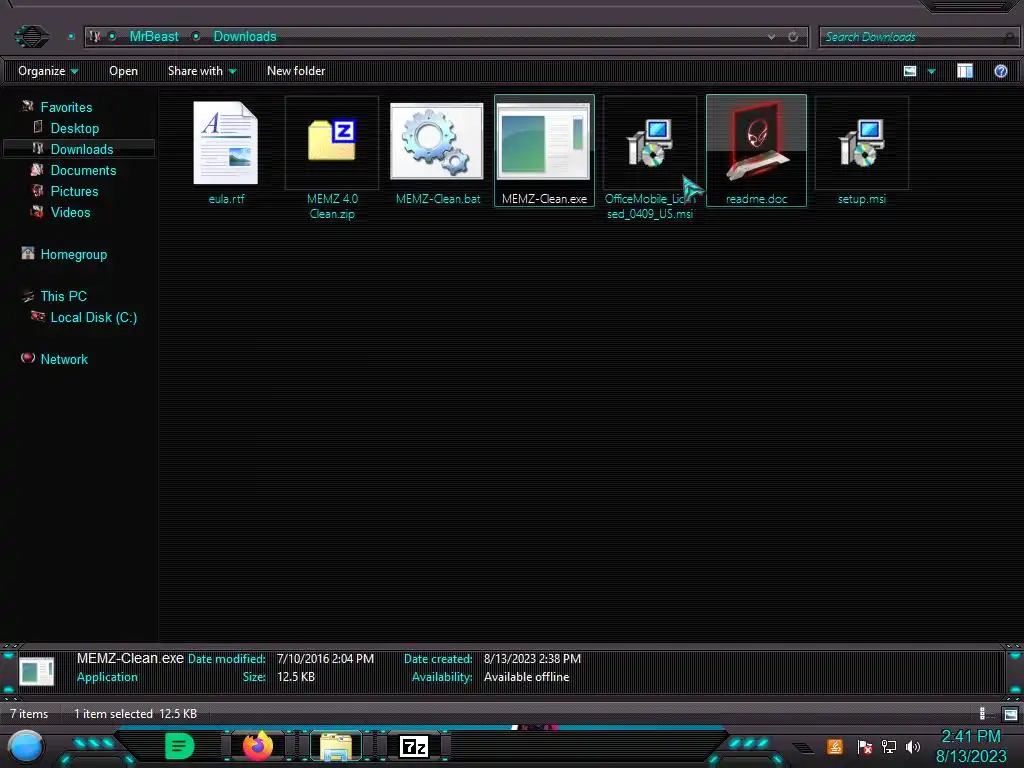Open view options dropdown arrow
The height and width of the screenshot is (768, 1024).
[932, 71]
